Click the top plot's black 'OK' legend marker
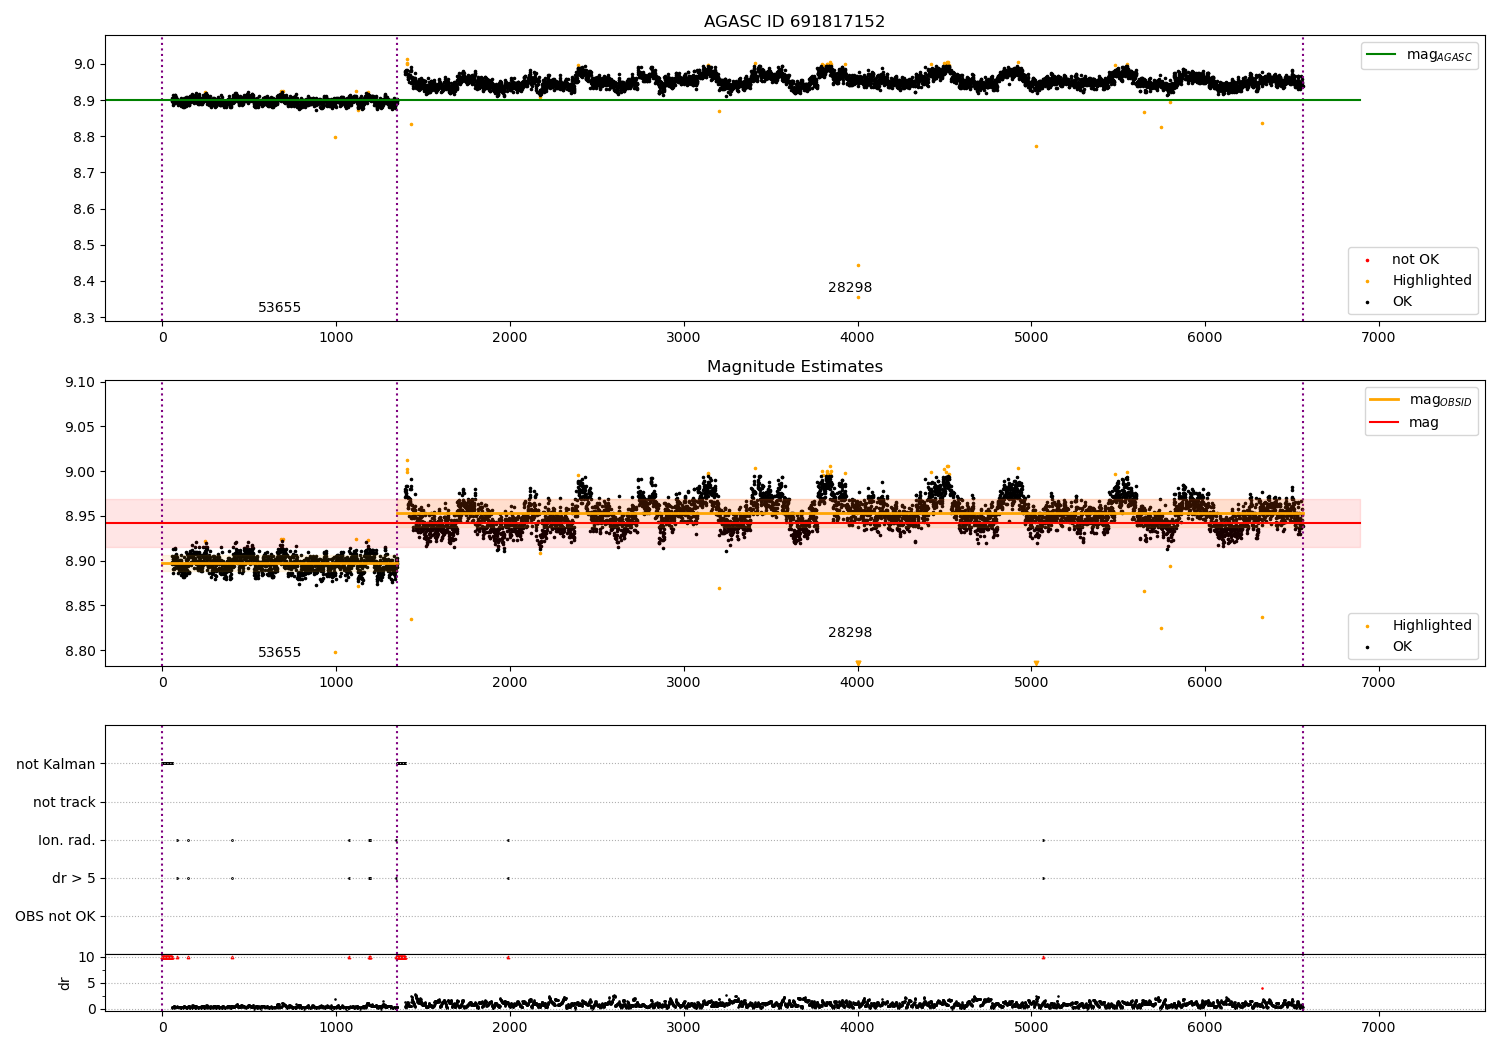This screenshot has height=1050, width=1500. [1367, 302]
